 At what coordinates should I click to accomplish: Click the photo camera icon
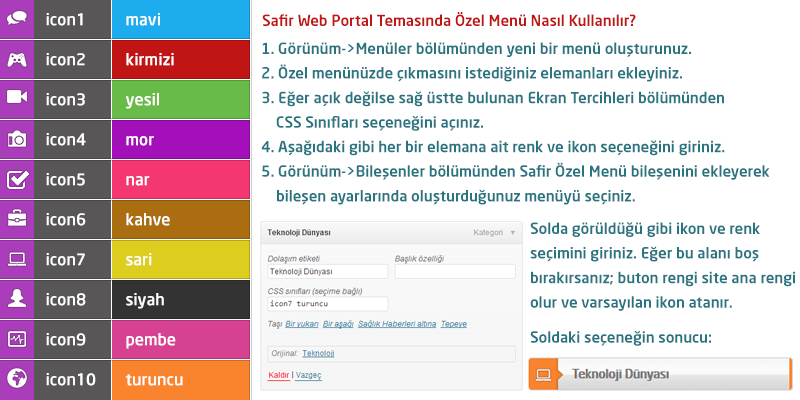[17, 139]
